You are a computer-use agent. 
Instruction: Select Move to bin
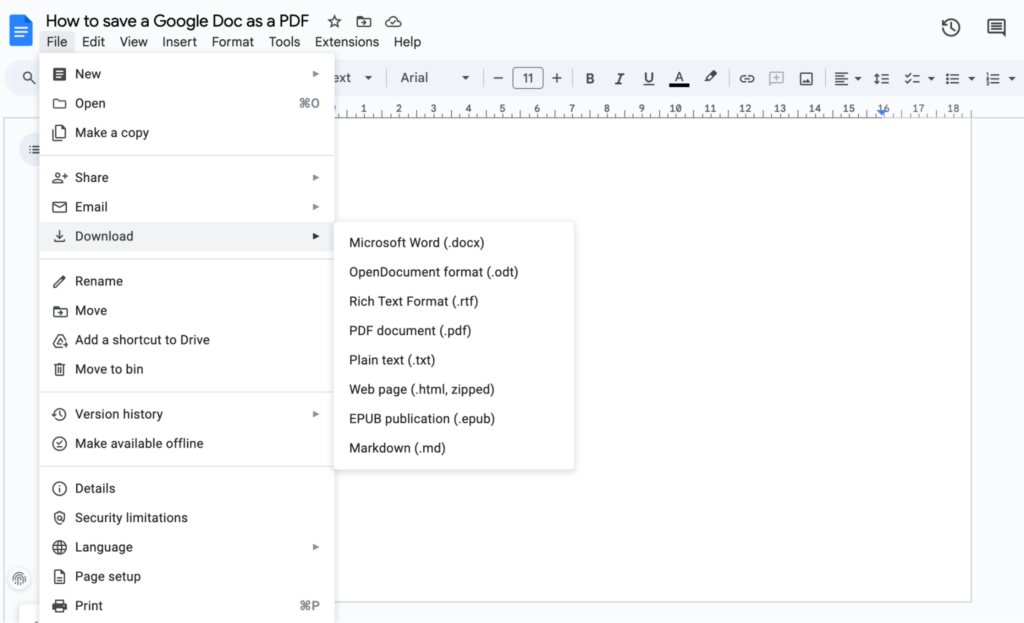point(187,370)
